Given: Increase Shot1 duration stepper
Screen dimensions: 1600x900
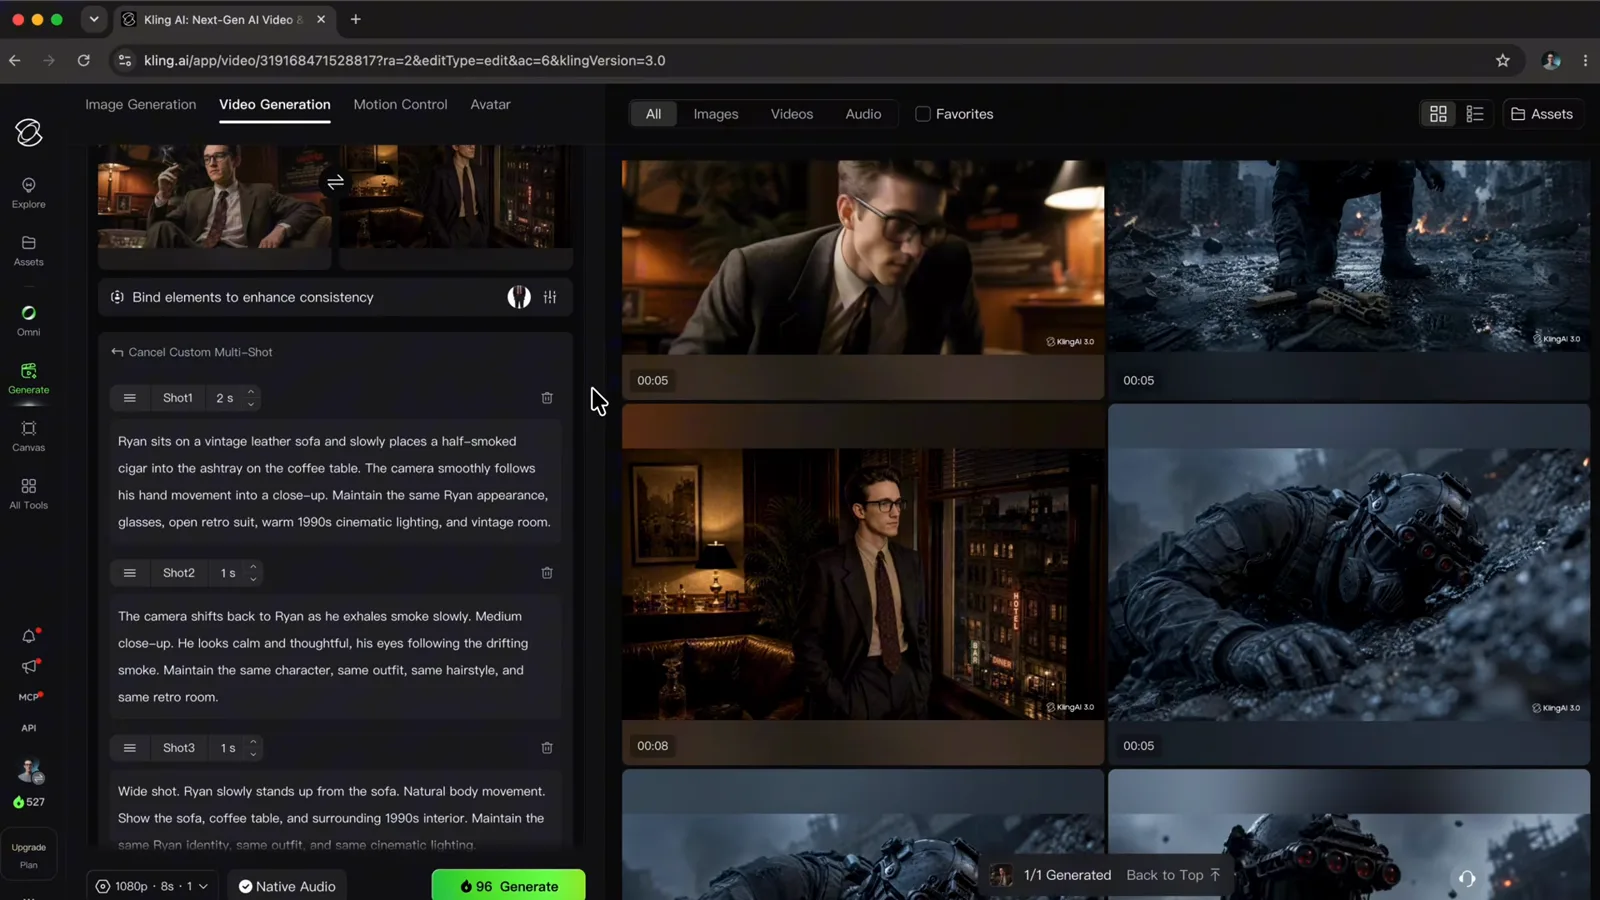Looking at the screenshot, I should [x=251, y=392].
